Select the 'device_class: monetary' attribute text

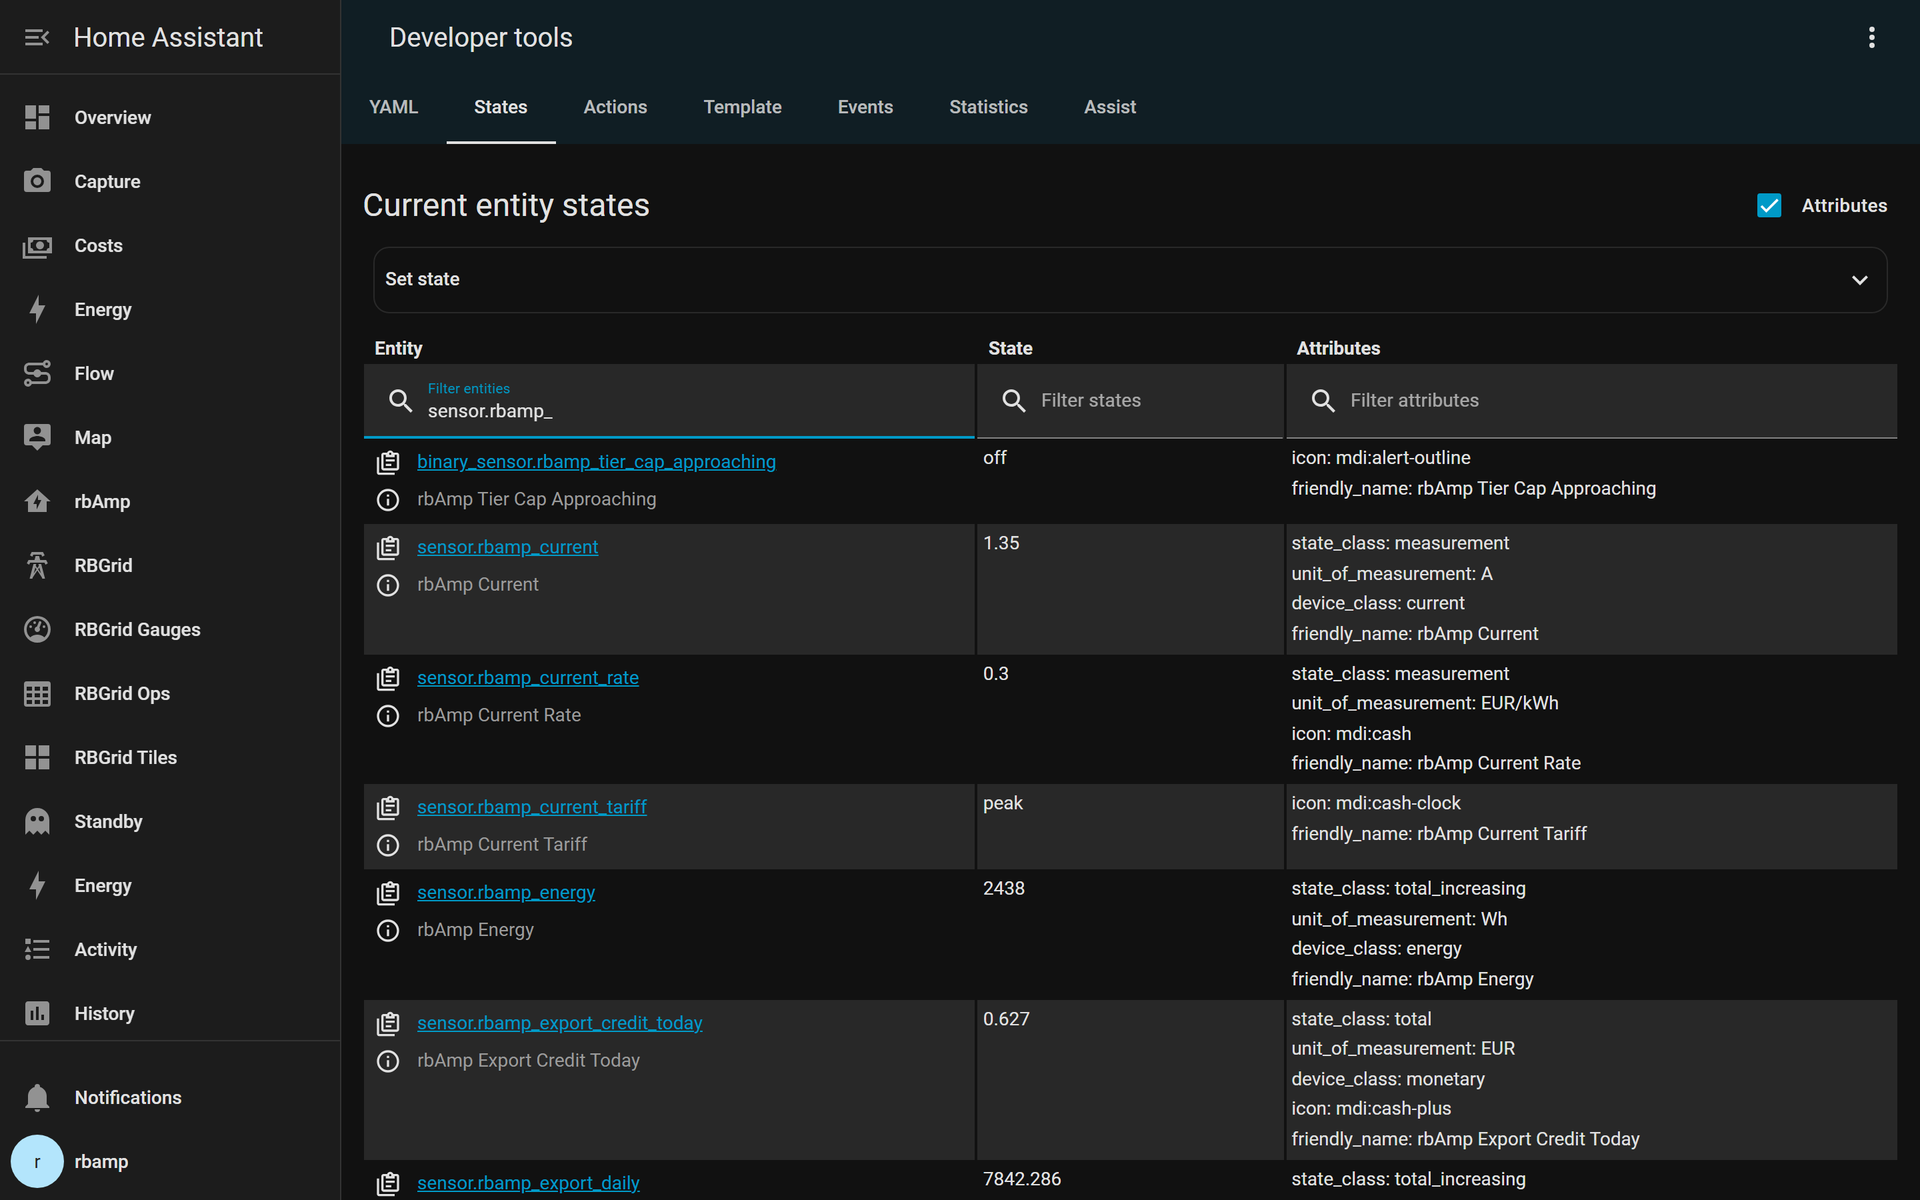pyautogui.click(x=1388, y=1079)
